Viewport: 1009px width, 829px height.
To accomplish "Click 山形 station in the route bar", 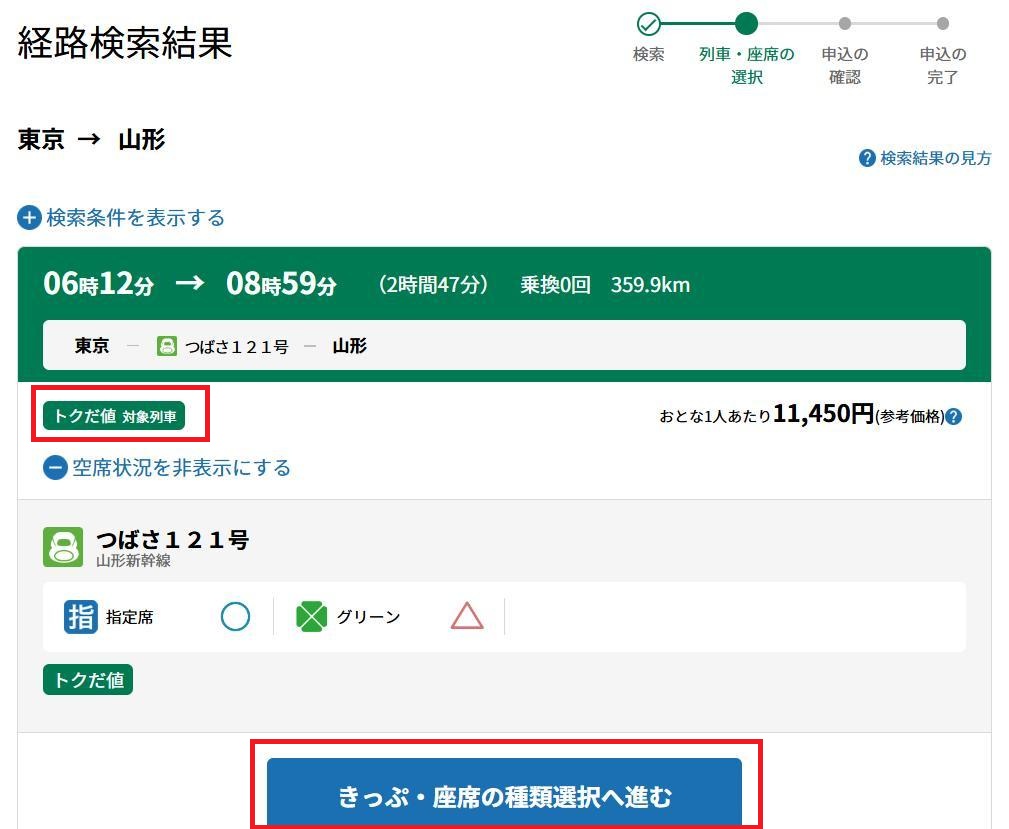I will [x=349, y=346].
